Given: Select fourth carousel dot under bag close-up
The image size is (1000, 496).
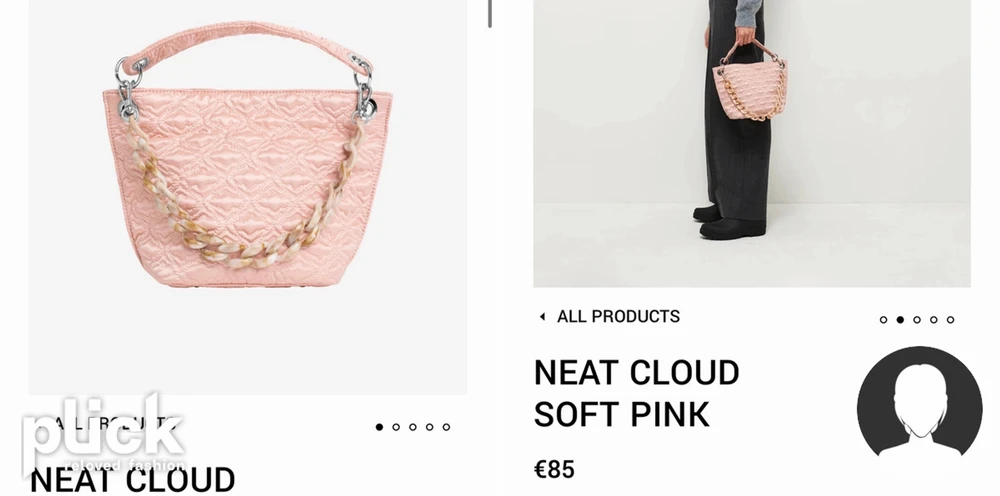Looking at the screenshot, I should tap(429, 427).
